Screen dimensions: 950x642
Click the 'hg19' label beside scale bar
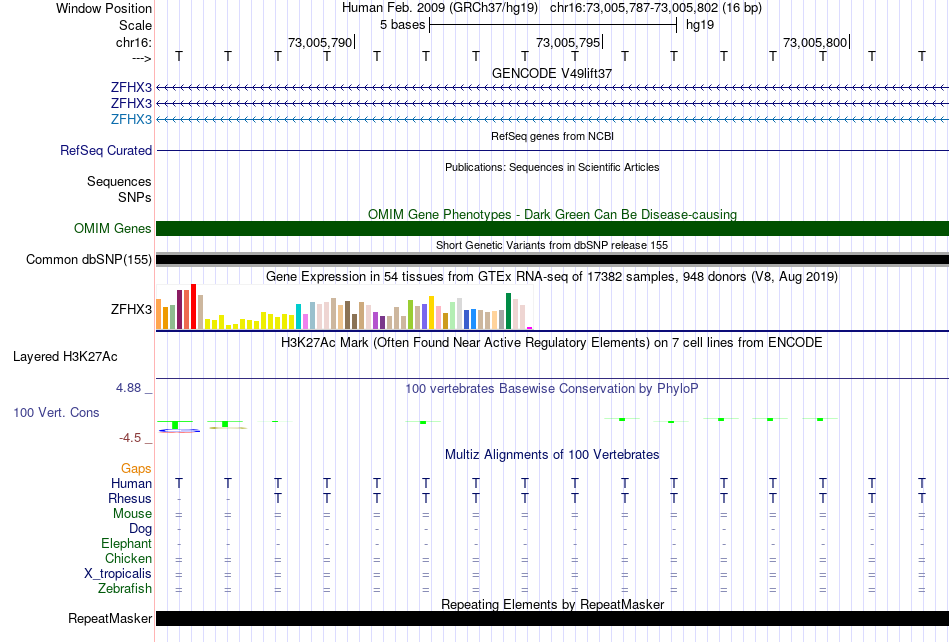coord(700,25)
